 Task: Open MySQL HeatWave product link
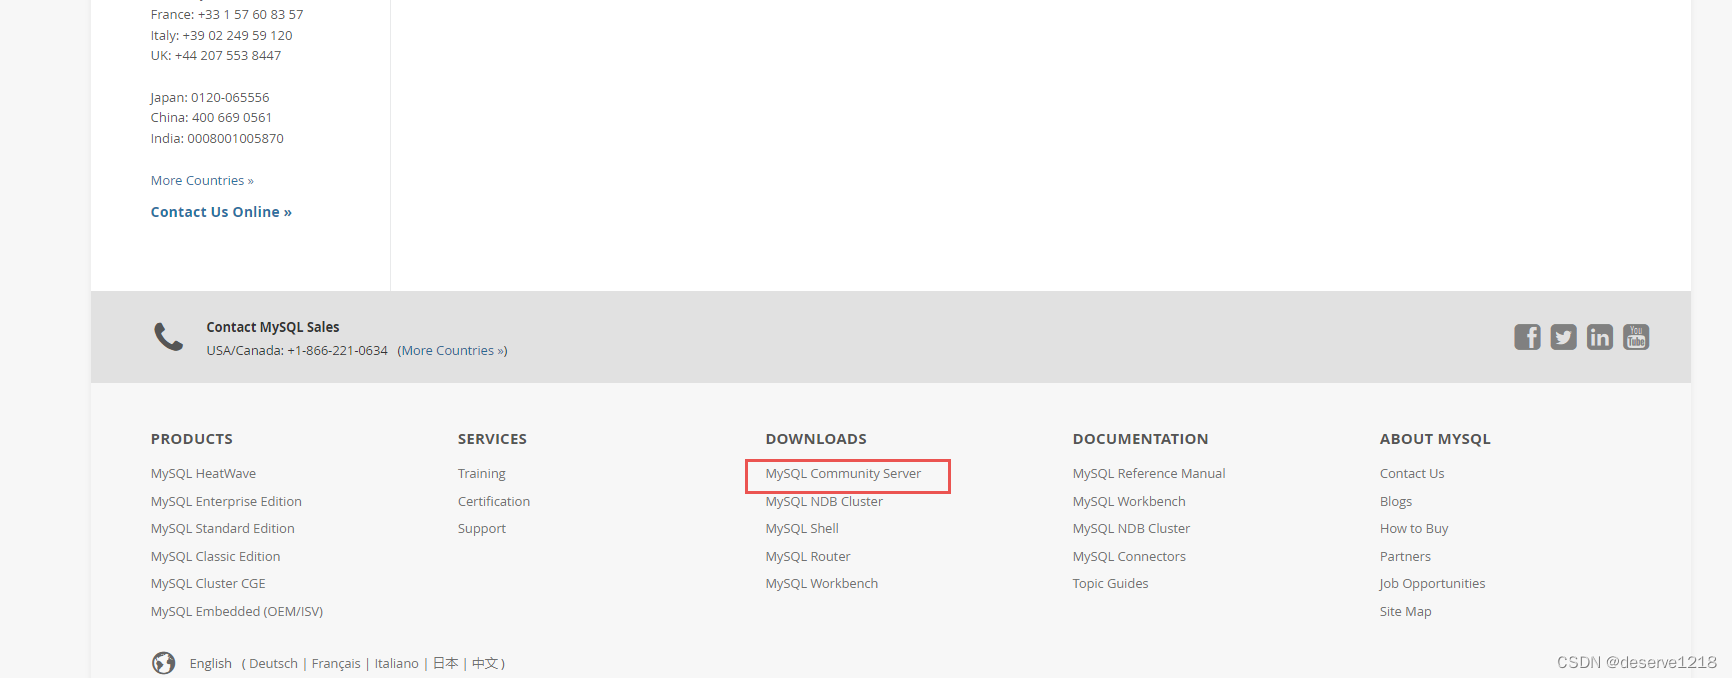(203, 474)
